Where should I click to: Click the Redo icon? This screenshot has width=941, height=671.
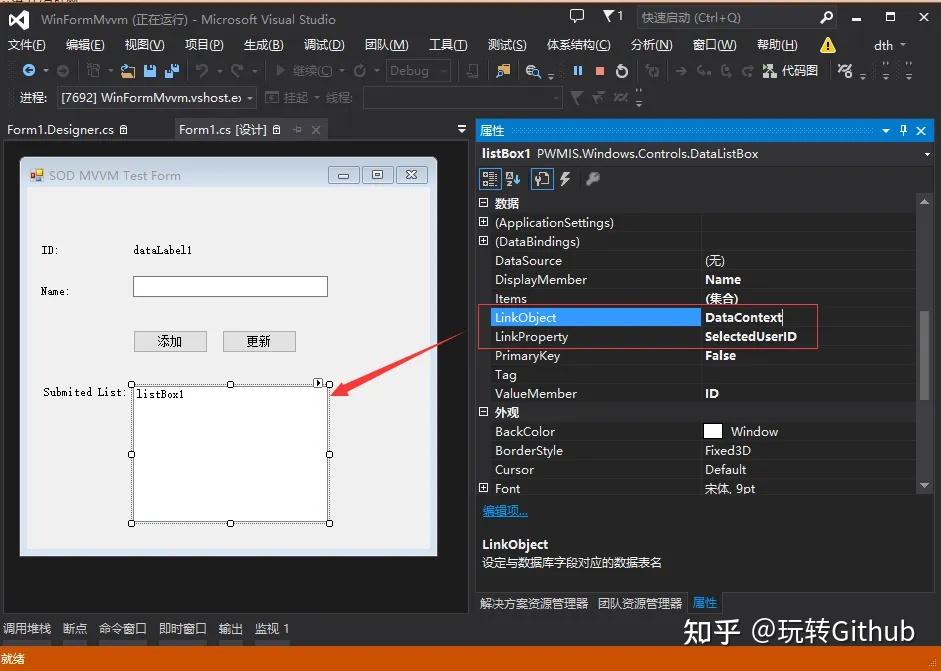[x=237, y=71]
